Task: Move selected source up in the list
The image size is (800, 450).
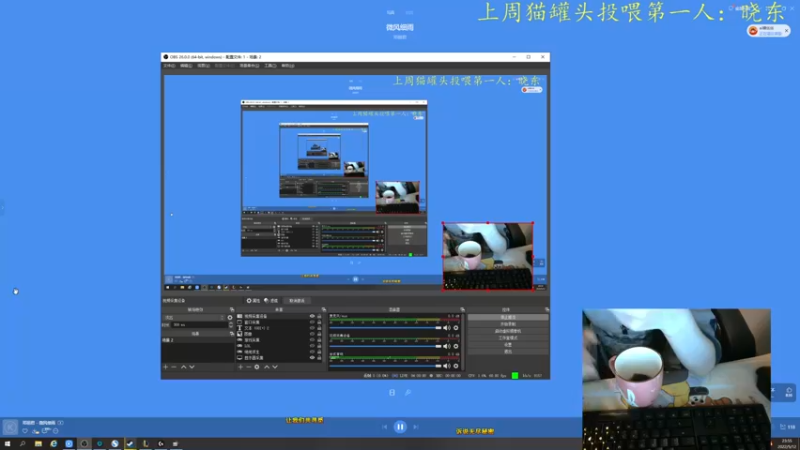Action: pos(266,367)
